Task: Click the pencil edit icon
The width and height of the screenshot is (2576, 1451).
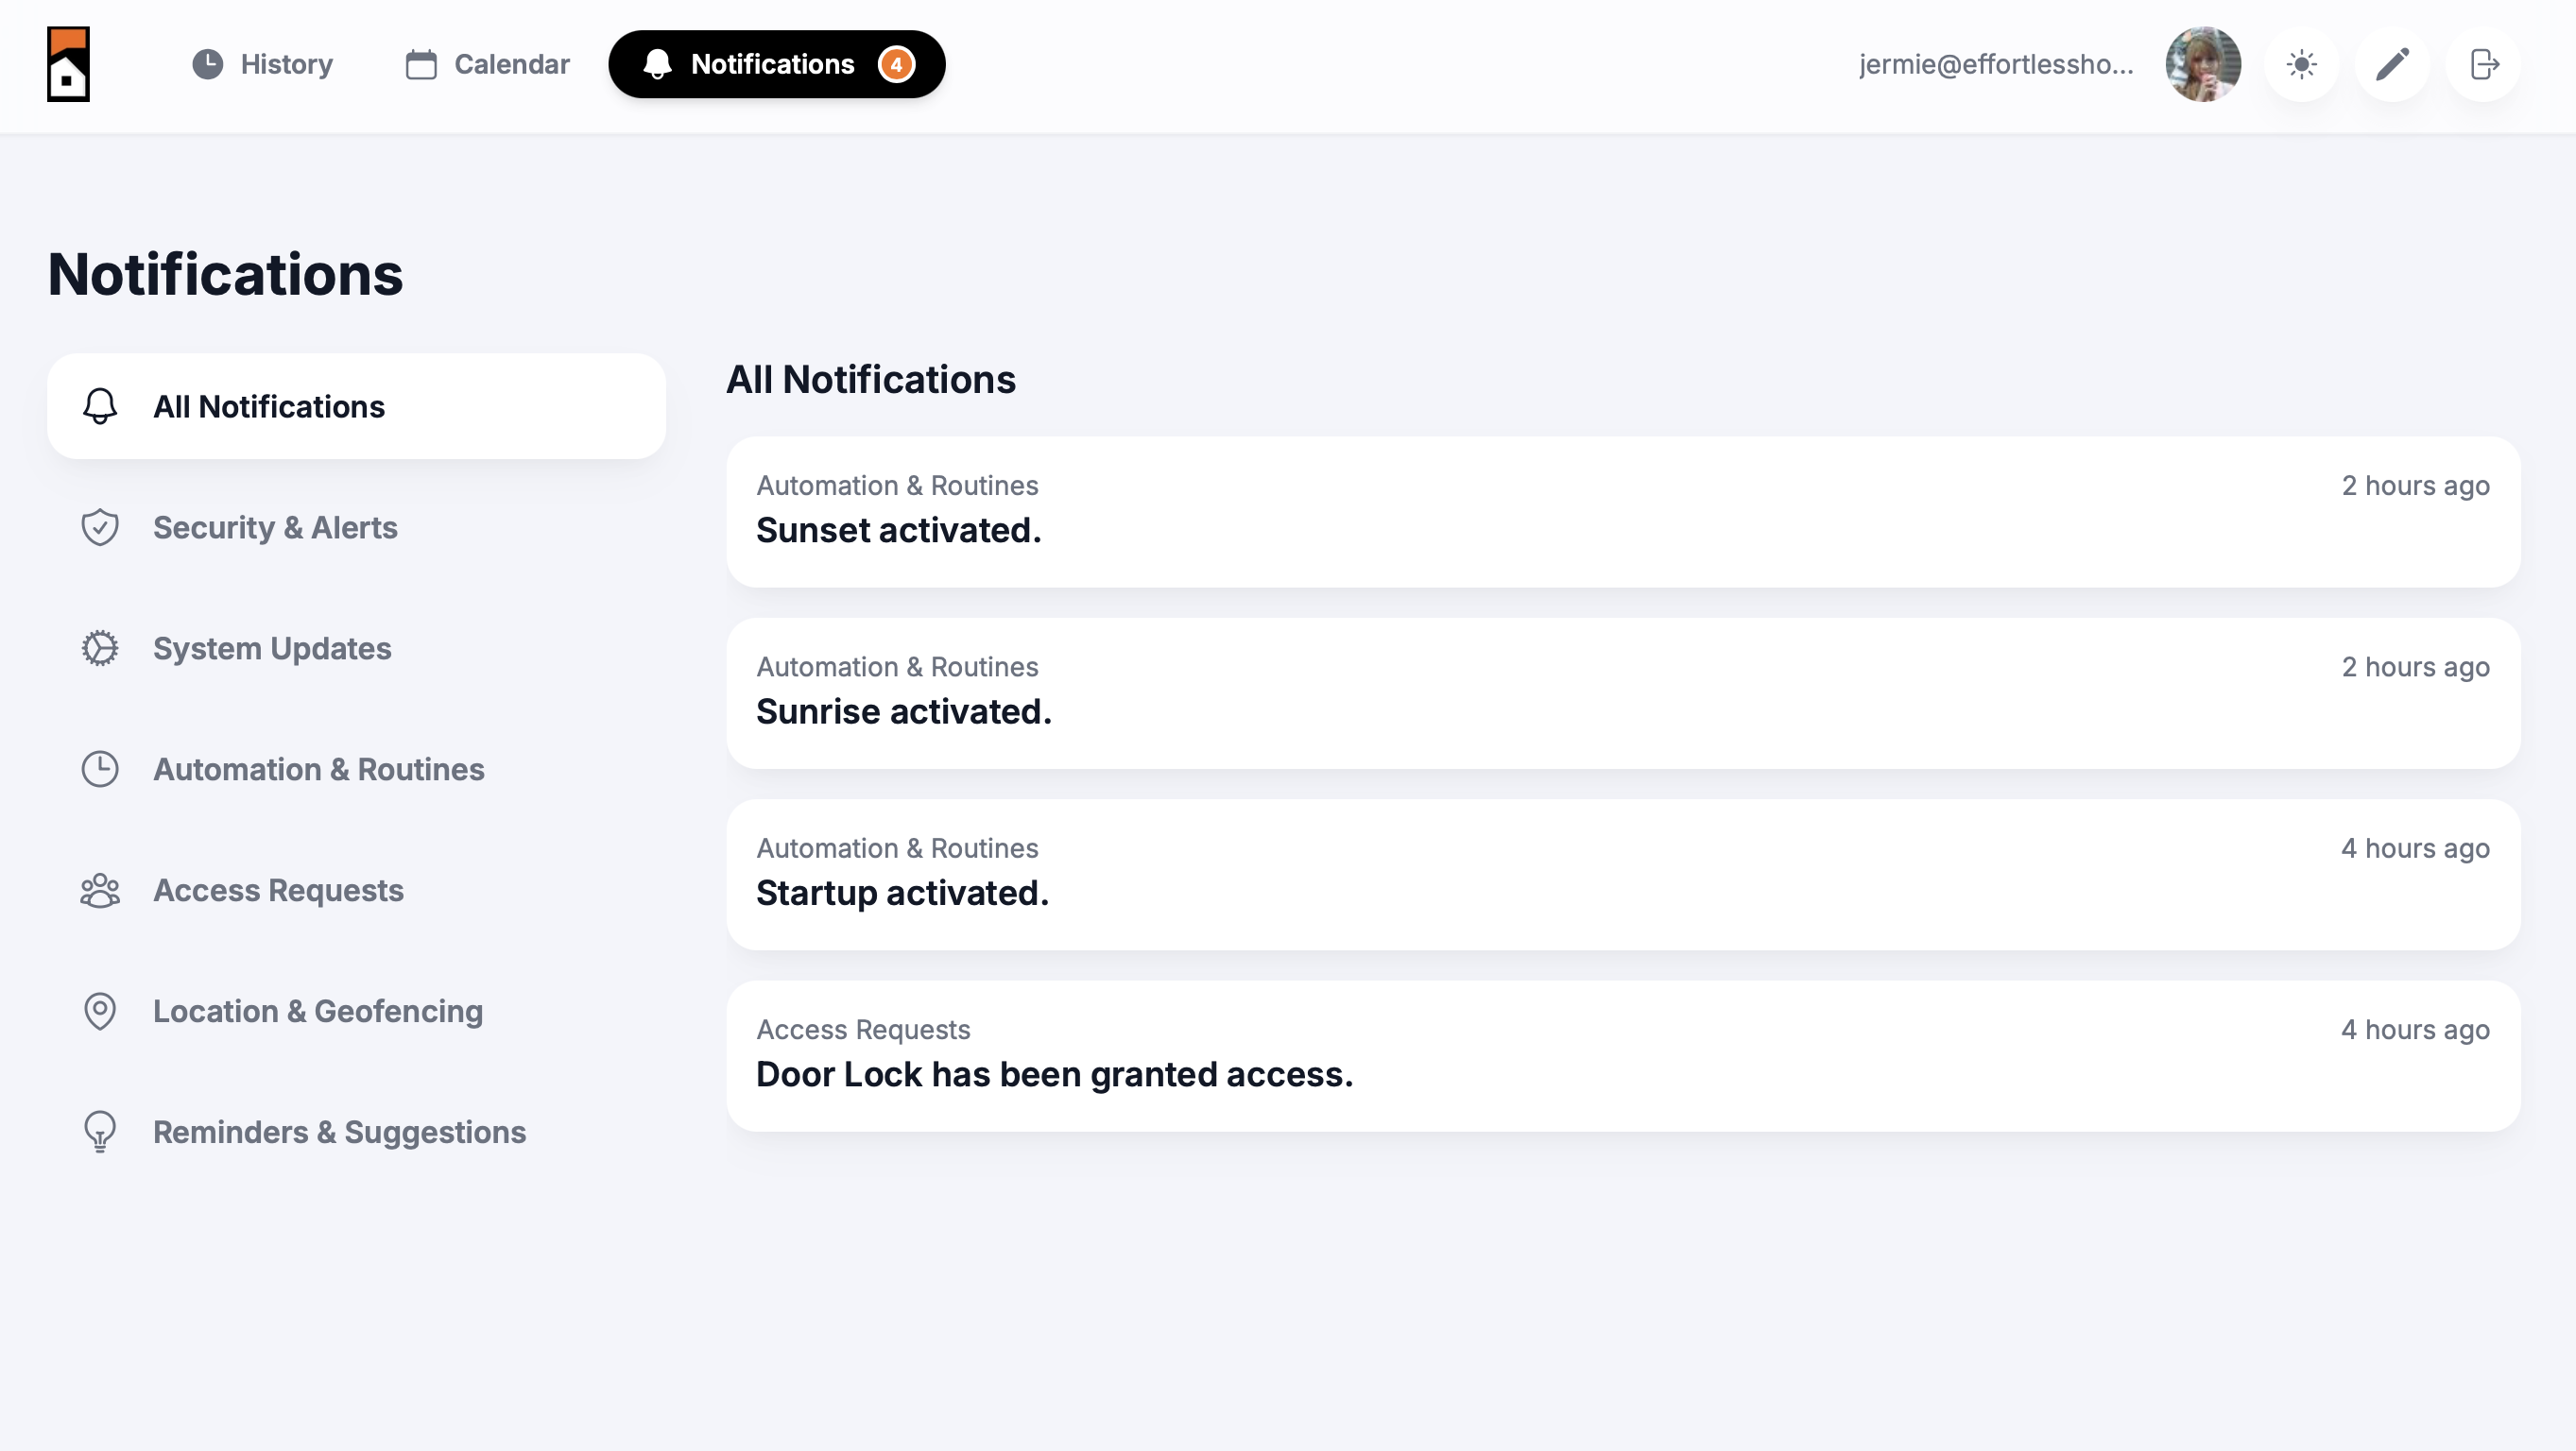Action: point(2392,64)
